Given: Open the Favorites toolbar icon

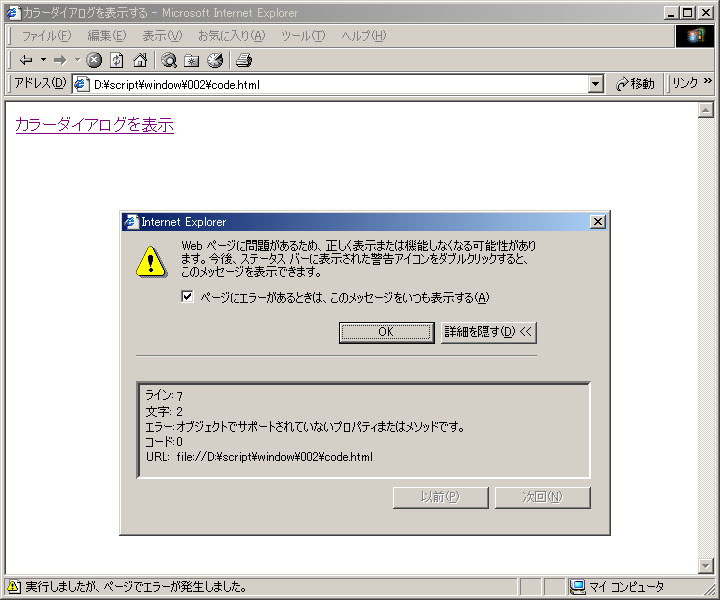Looking at the screenshot, I should tap(191, 60).
